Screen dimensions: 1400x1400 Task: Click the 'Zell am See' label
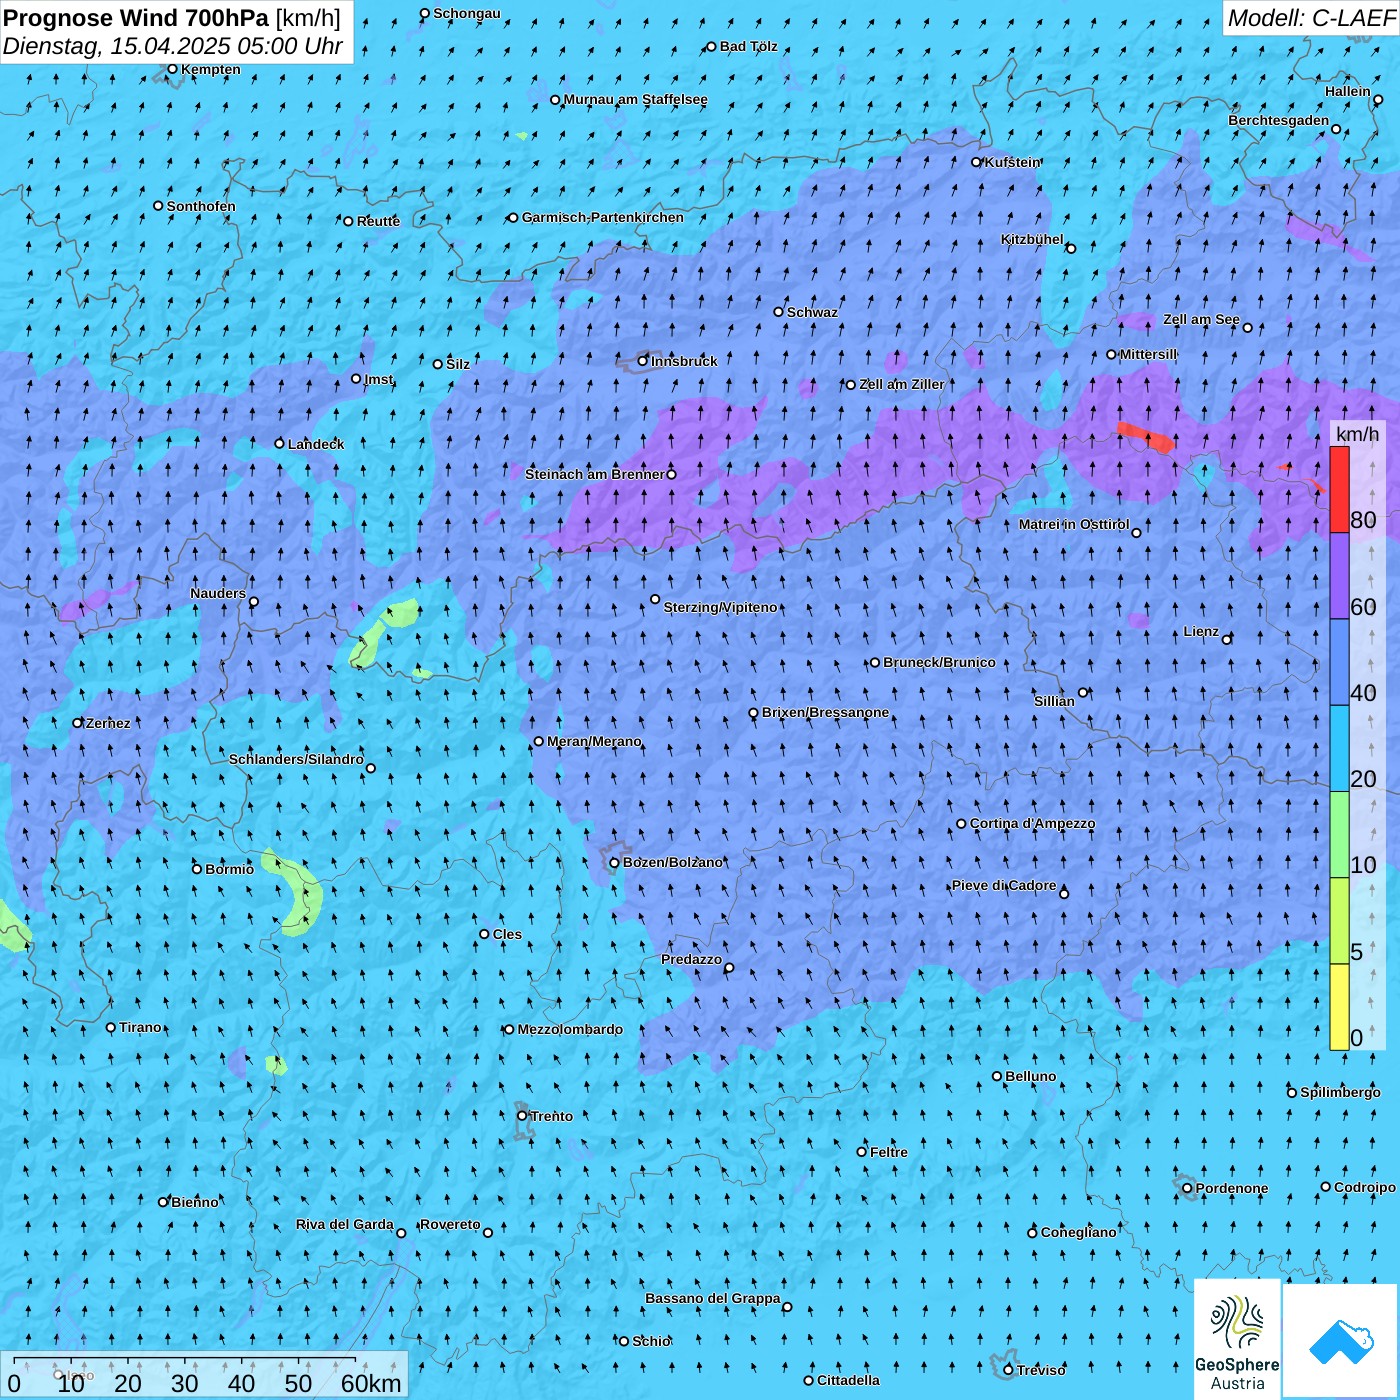click(1201, 319)
